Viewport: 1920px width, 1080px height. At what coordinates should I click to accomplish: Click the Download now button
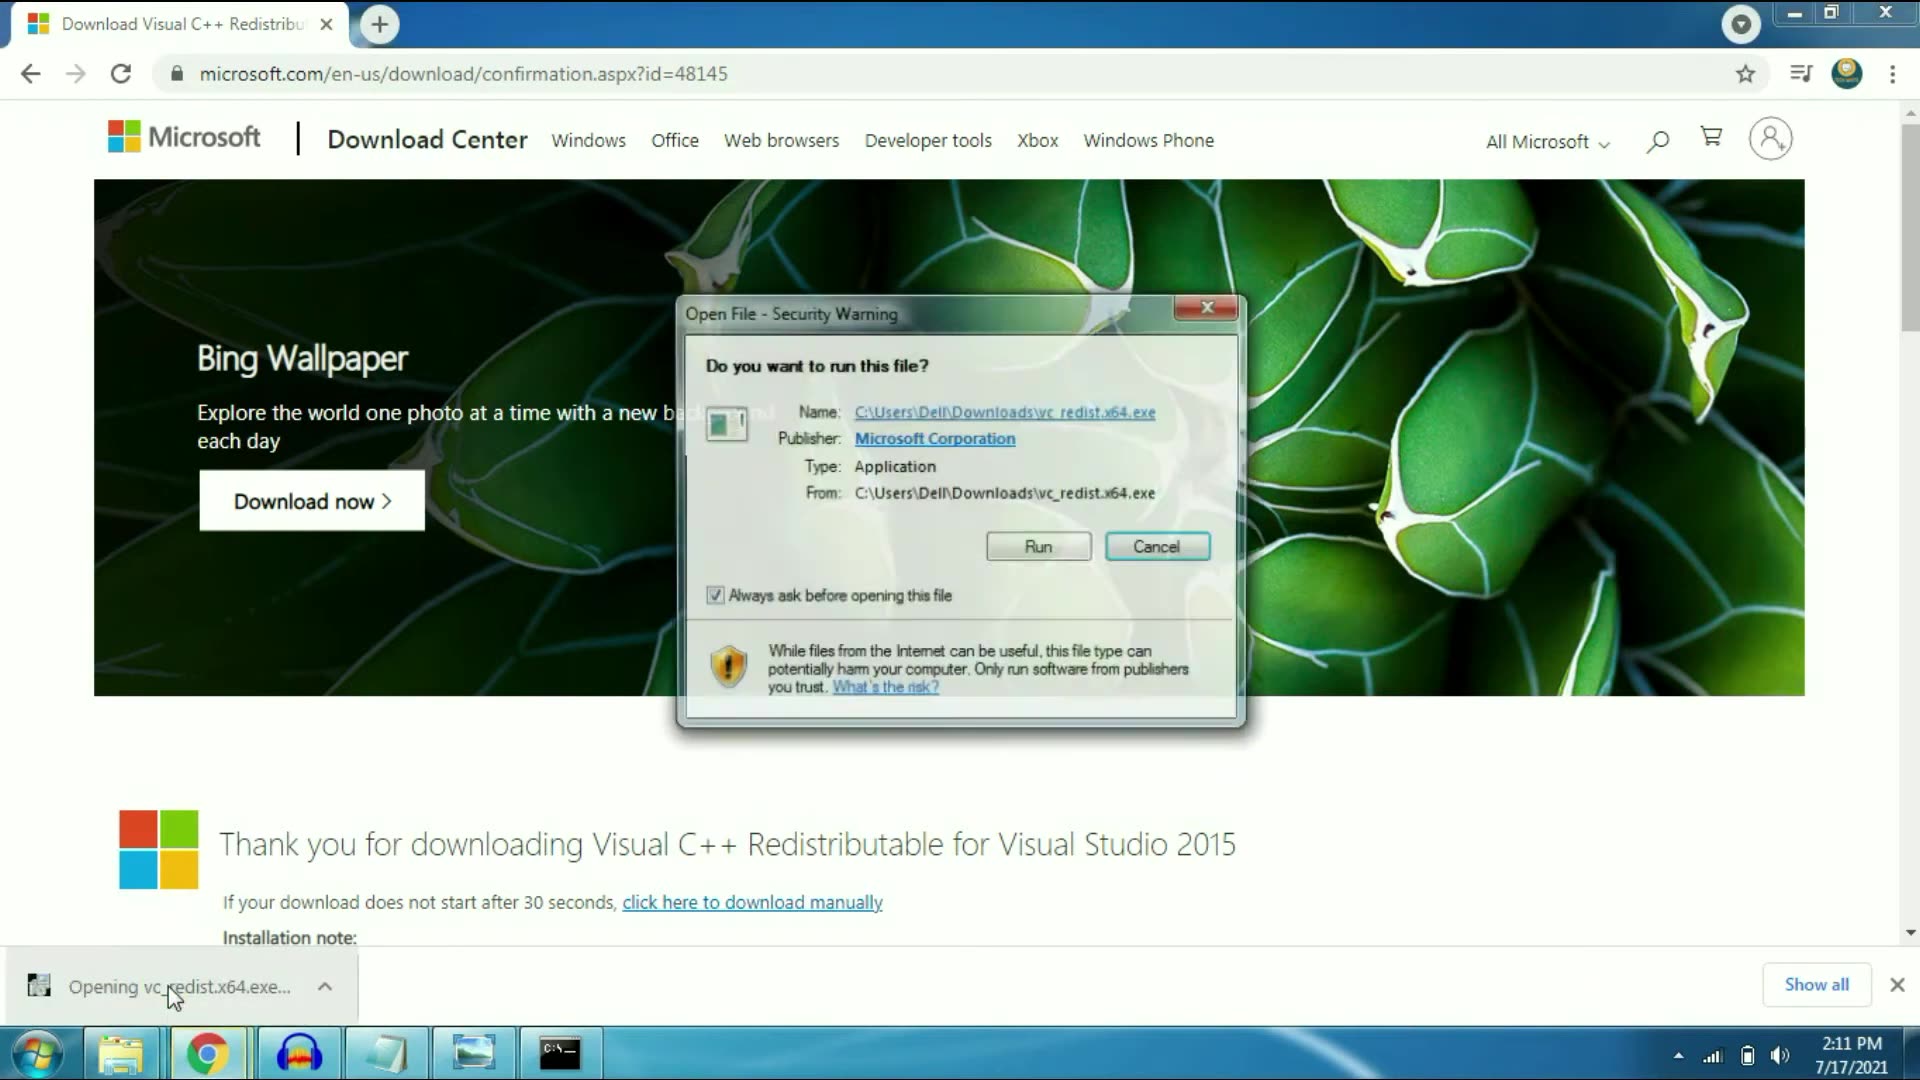coord(312,501)
